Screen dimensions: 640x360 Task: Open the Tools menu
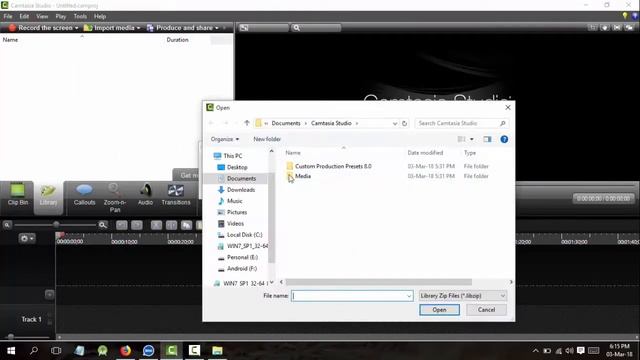coord(80,16)
